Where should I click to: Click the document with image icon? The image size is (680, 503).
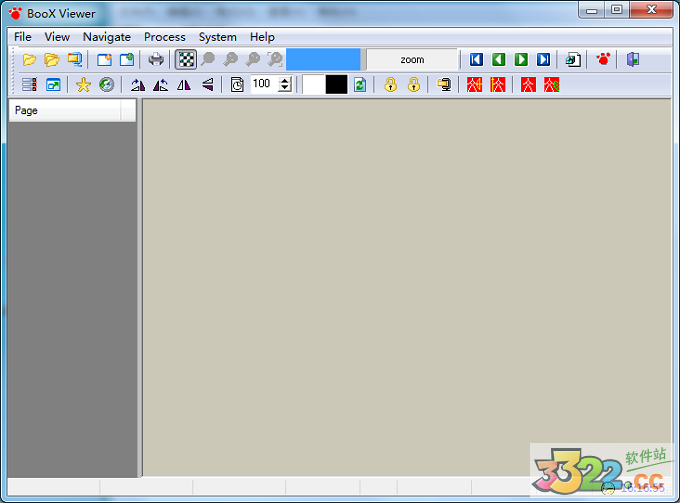[573, 59]
